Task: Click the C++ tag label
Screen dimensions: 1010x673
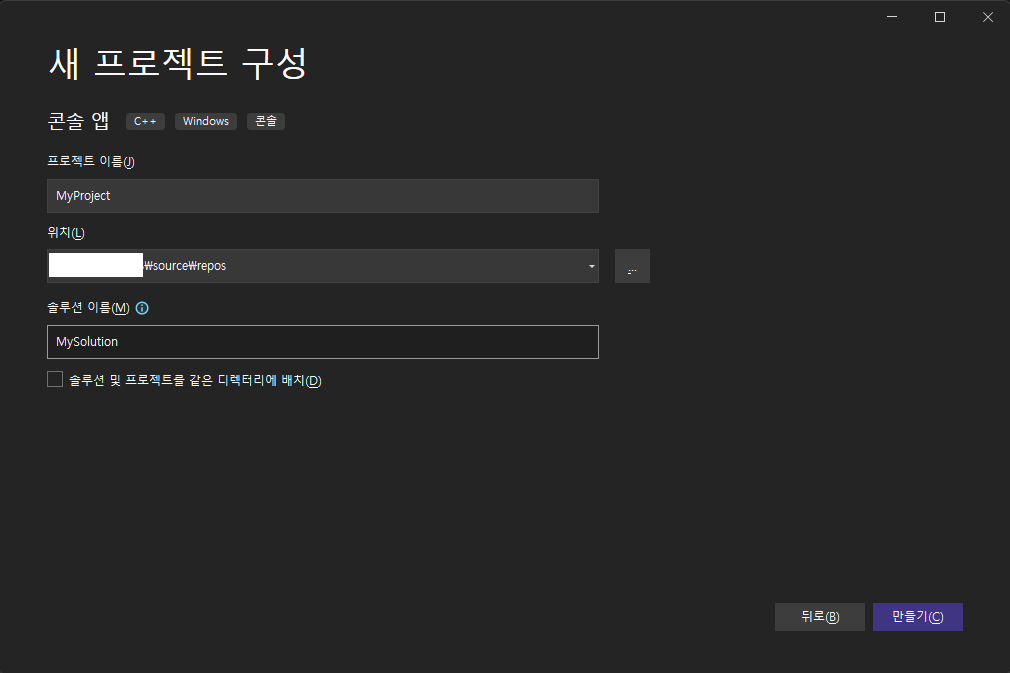Action: pos(145,121)
